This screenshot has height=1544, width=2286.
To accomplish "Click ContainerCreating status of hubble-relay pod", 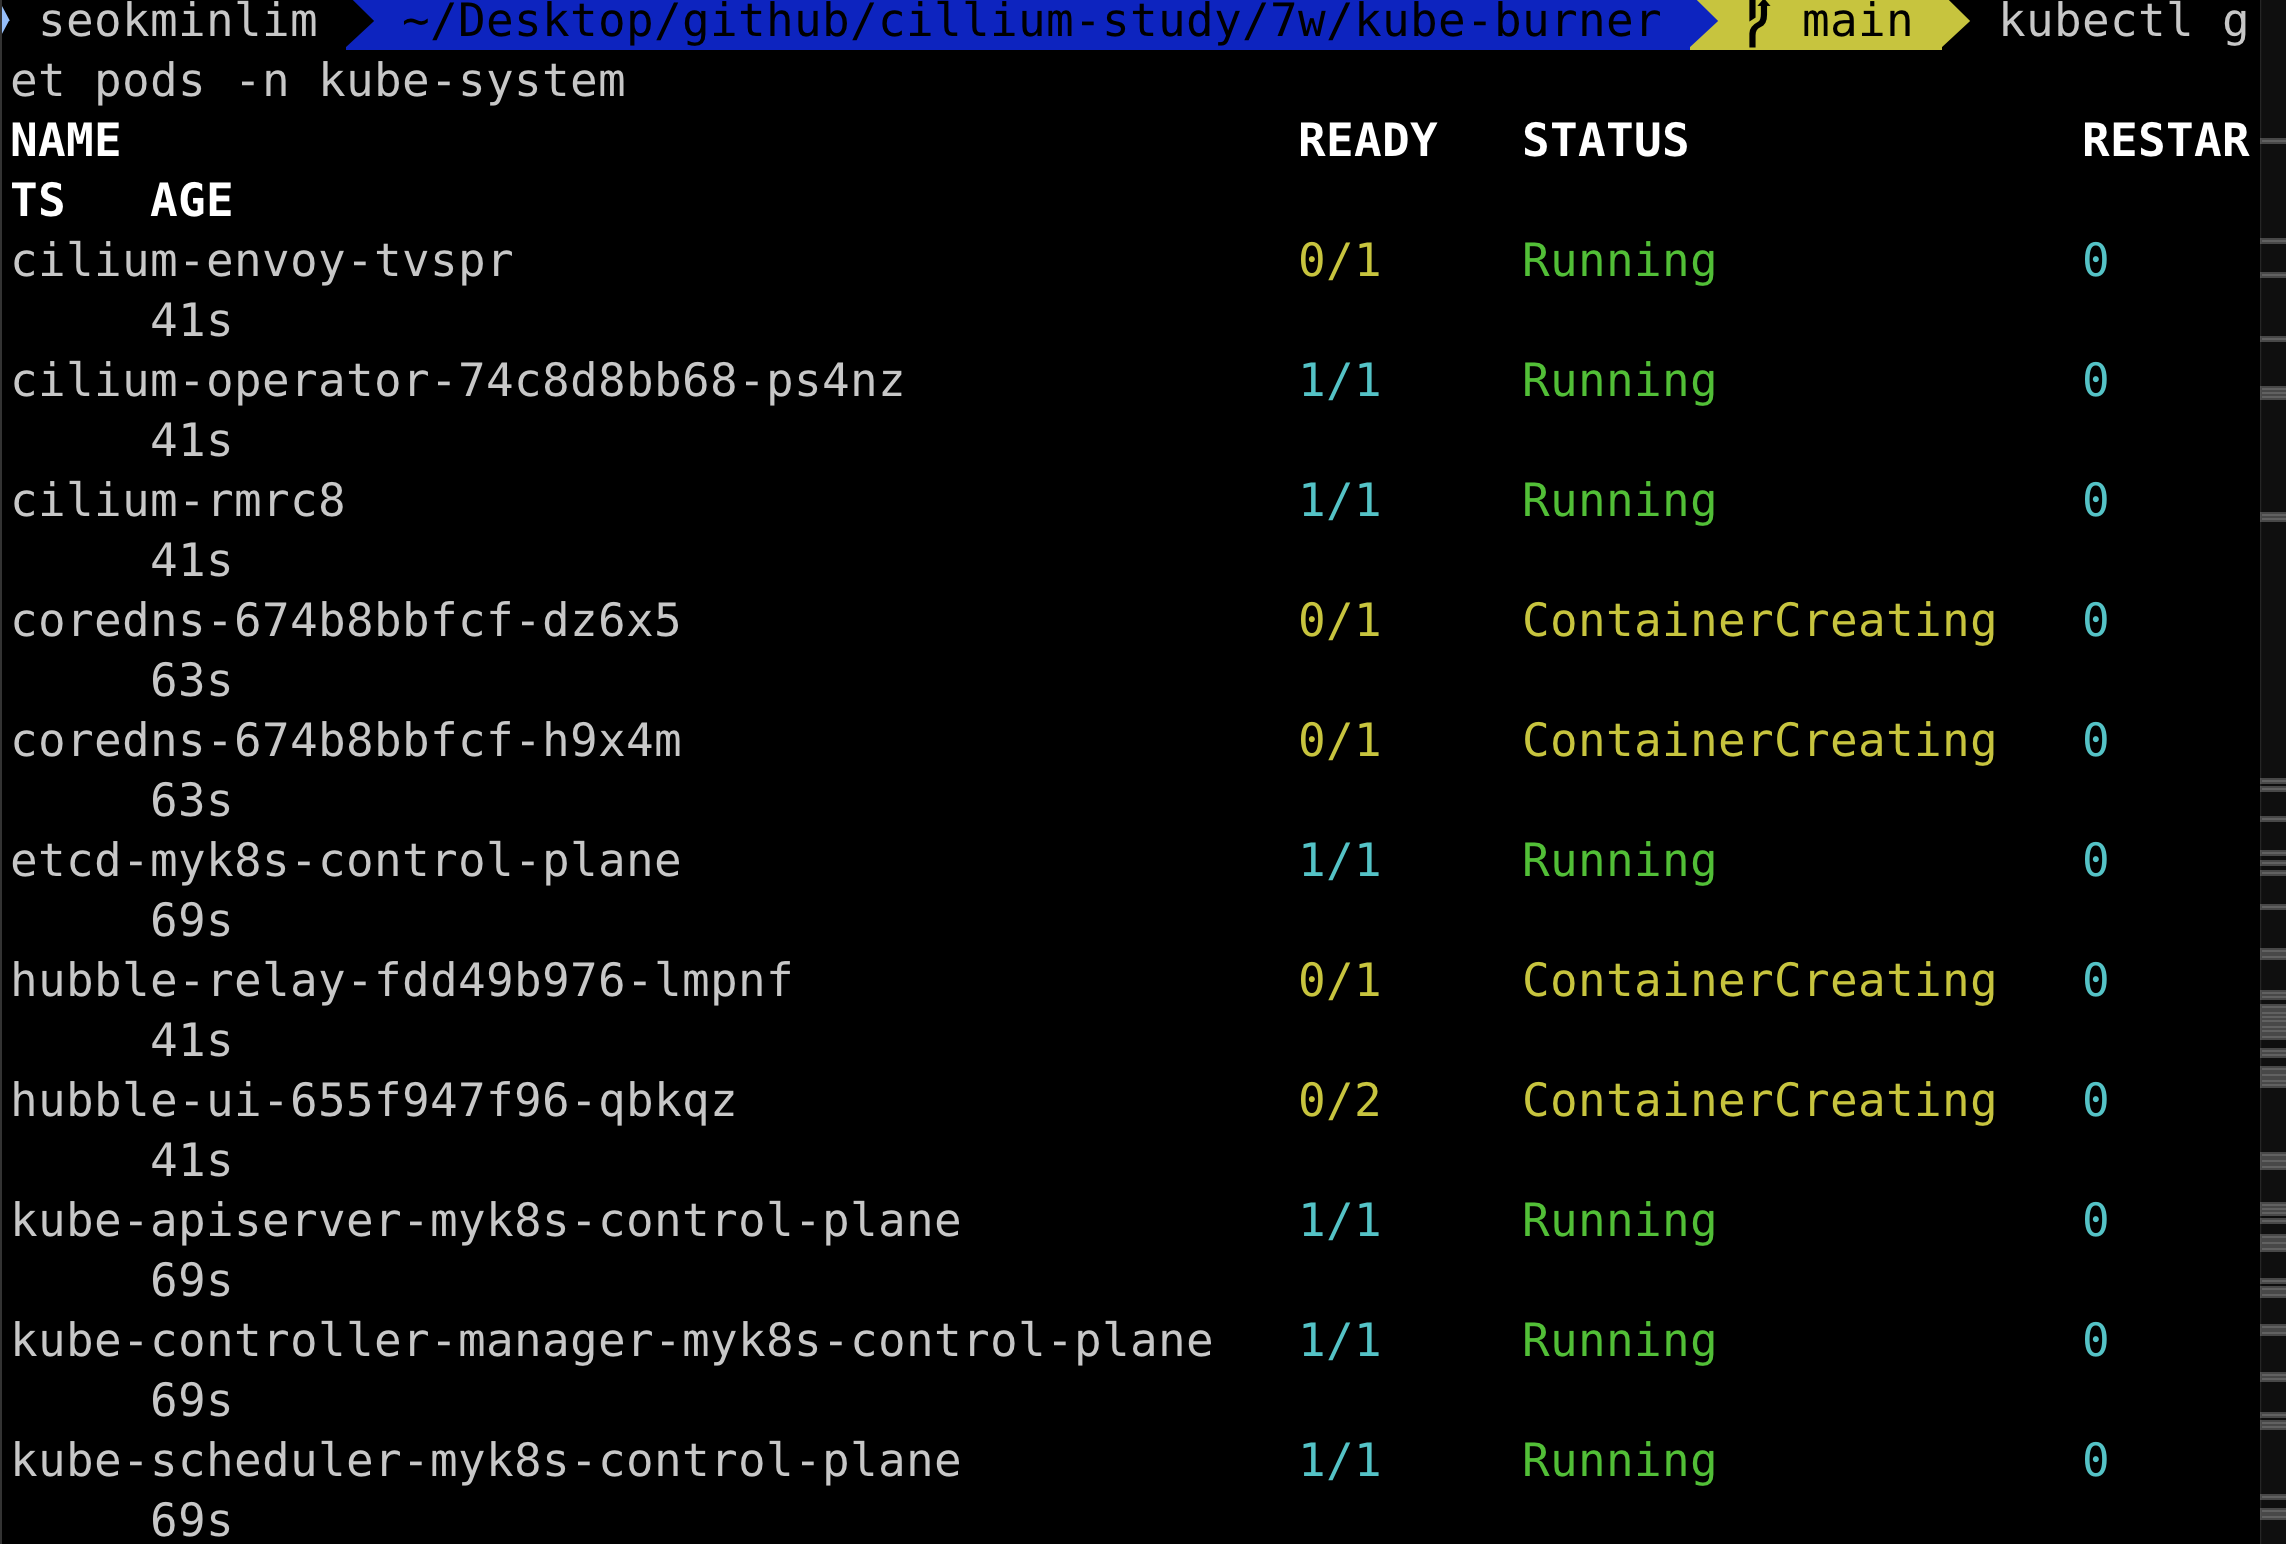I will click(1758, 981).
